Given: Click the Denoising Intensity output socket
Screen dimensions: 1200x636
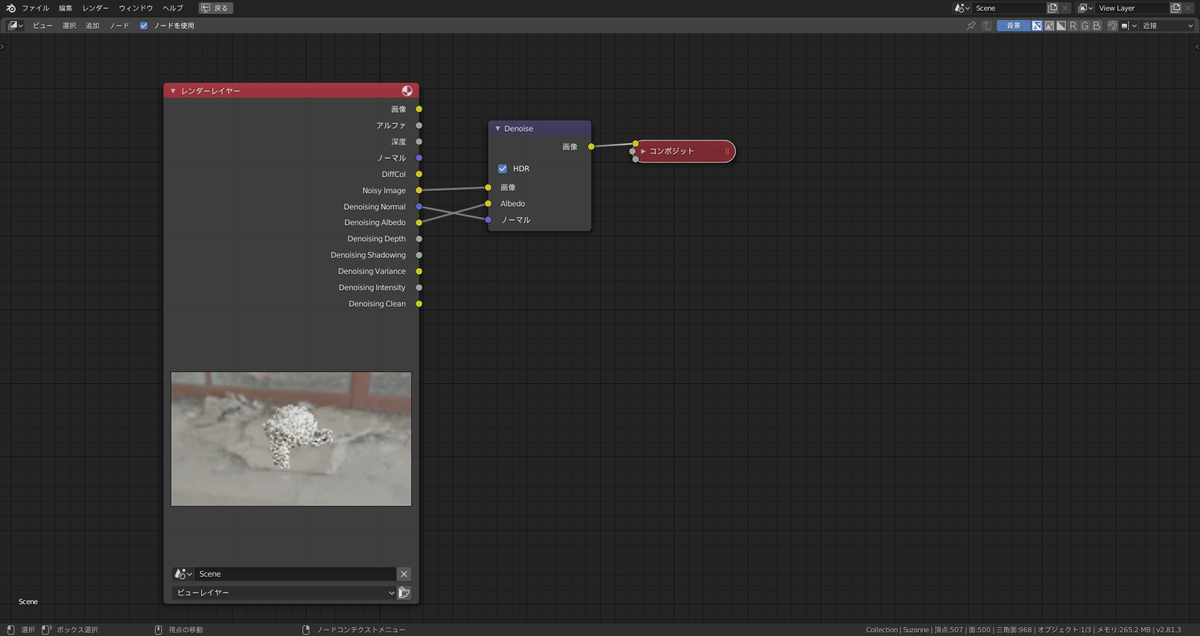Looking at the screenshot, I should [x=419, y=287].
